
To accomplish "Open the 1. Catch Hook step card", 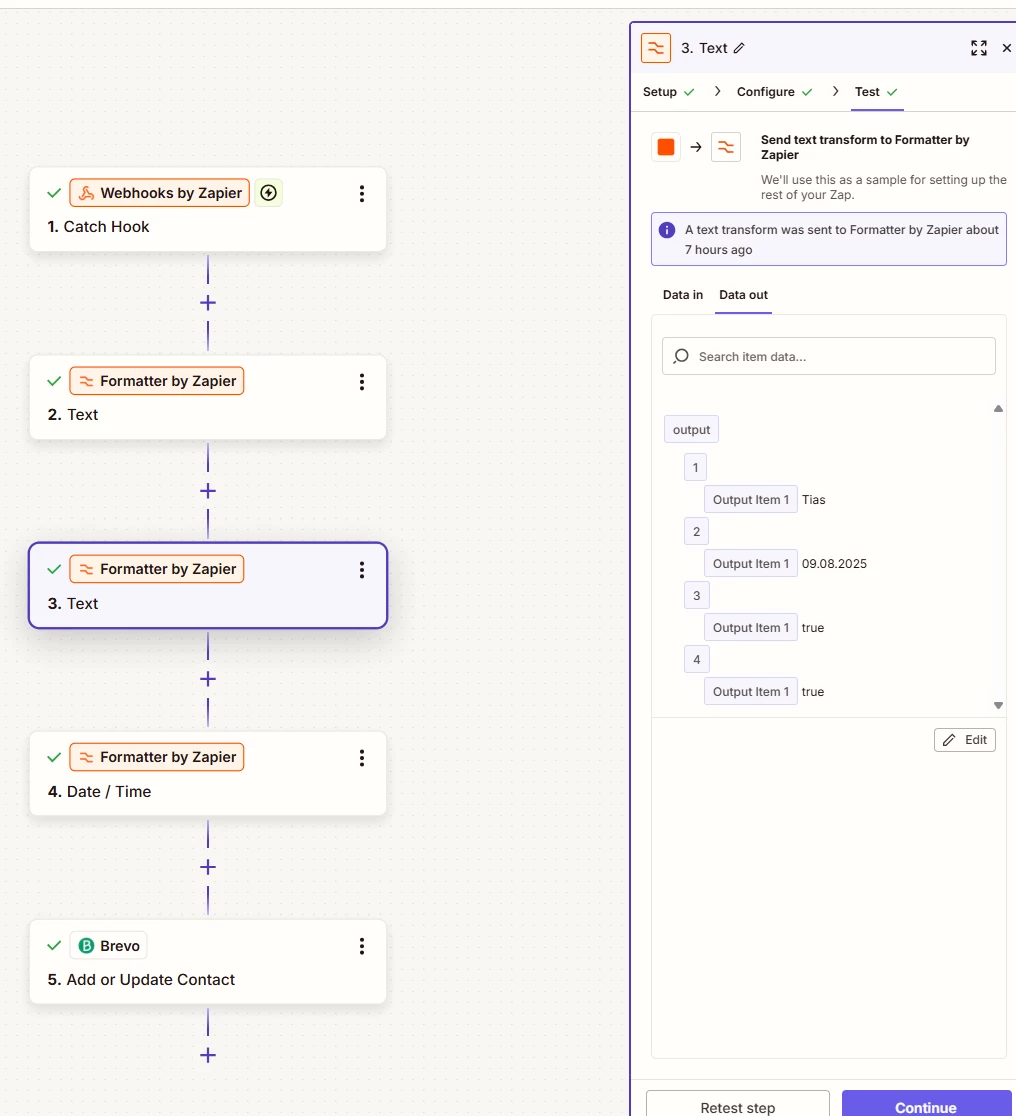I will 208,209.
